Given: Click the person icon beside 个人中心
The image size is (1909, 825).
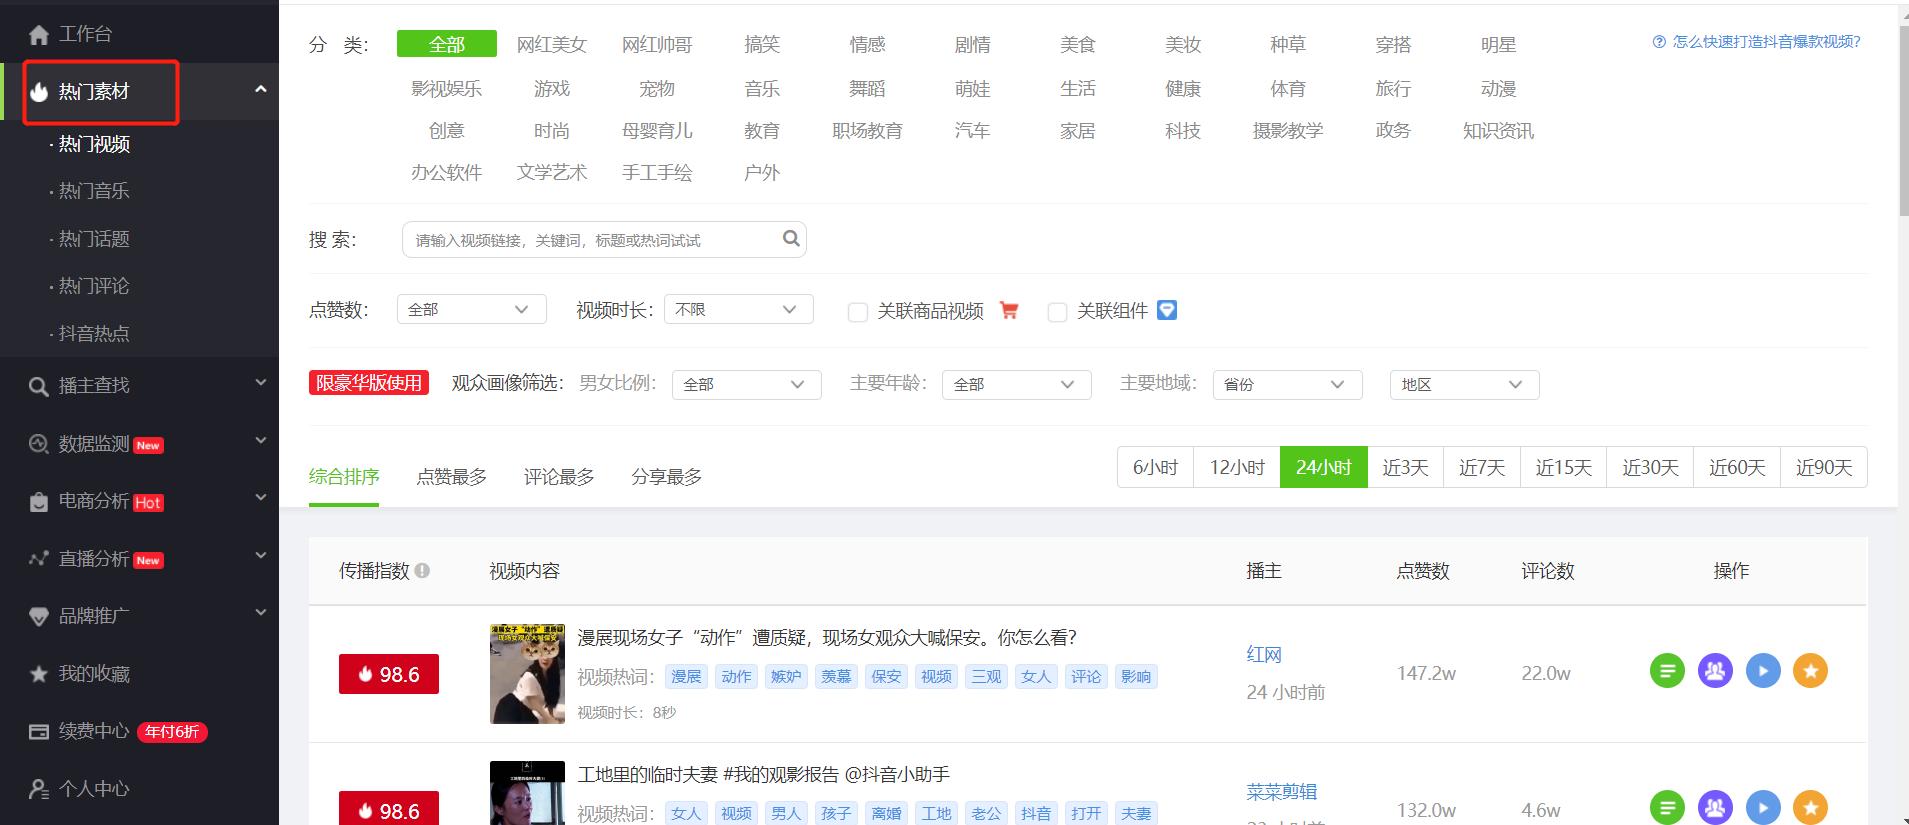Looking at the screenshot, I should click(x=39, y=789).
